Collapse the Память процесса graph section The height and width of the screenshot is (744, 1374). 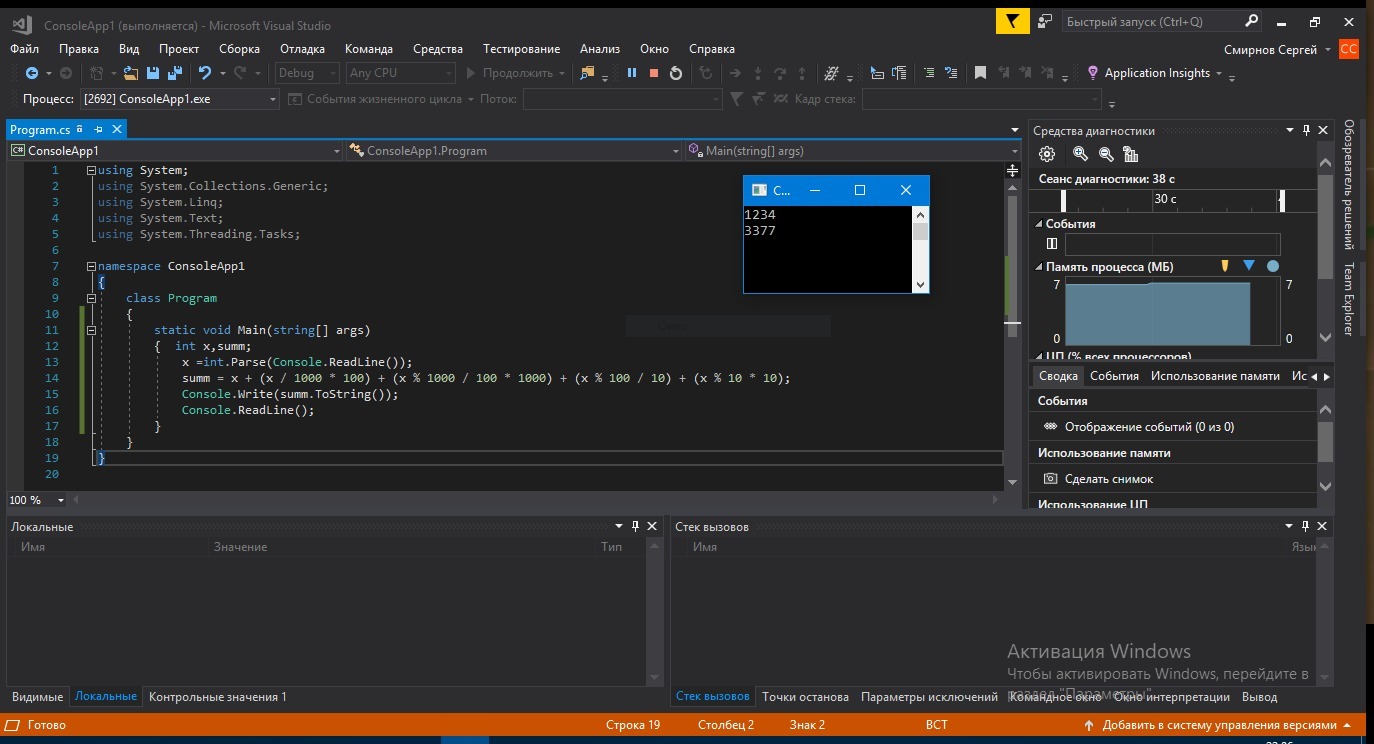1038,267
